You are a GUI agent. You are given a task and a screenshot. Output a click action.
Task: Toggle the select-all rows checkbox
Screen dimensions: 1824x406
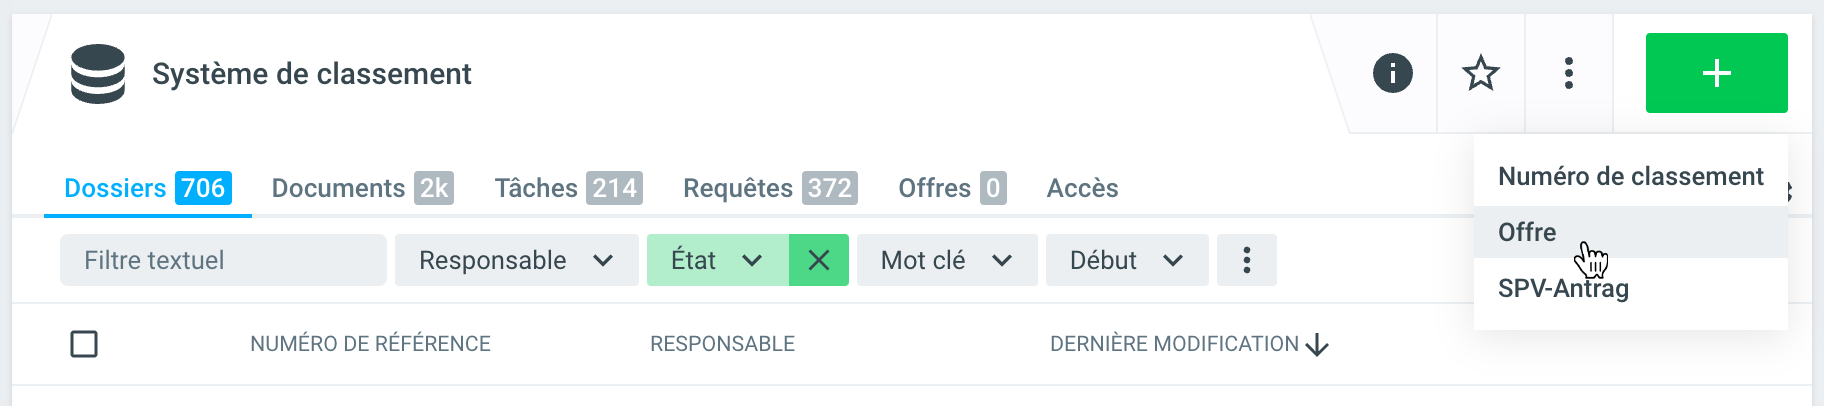point(84,344)
